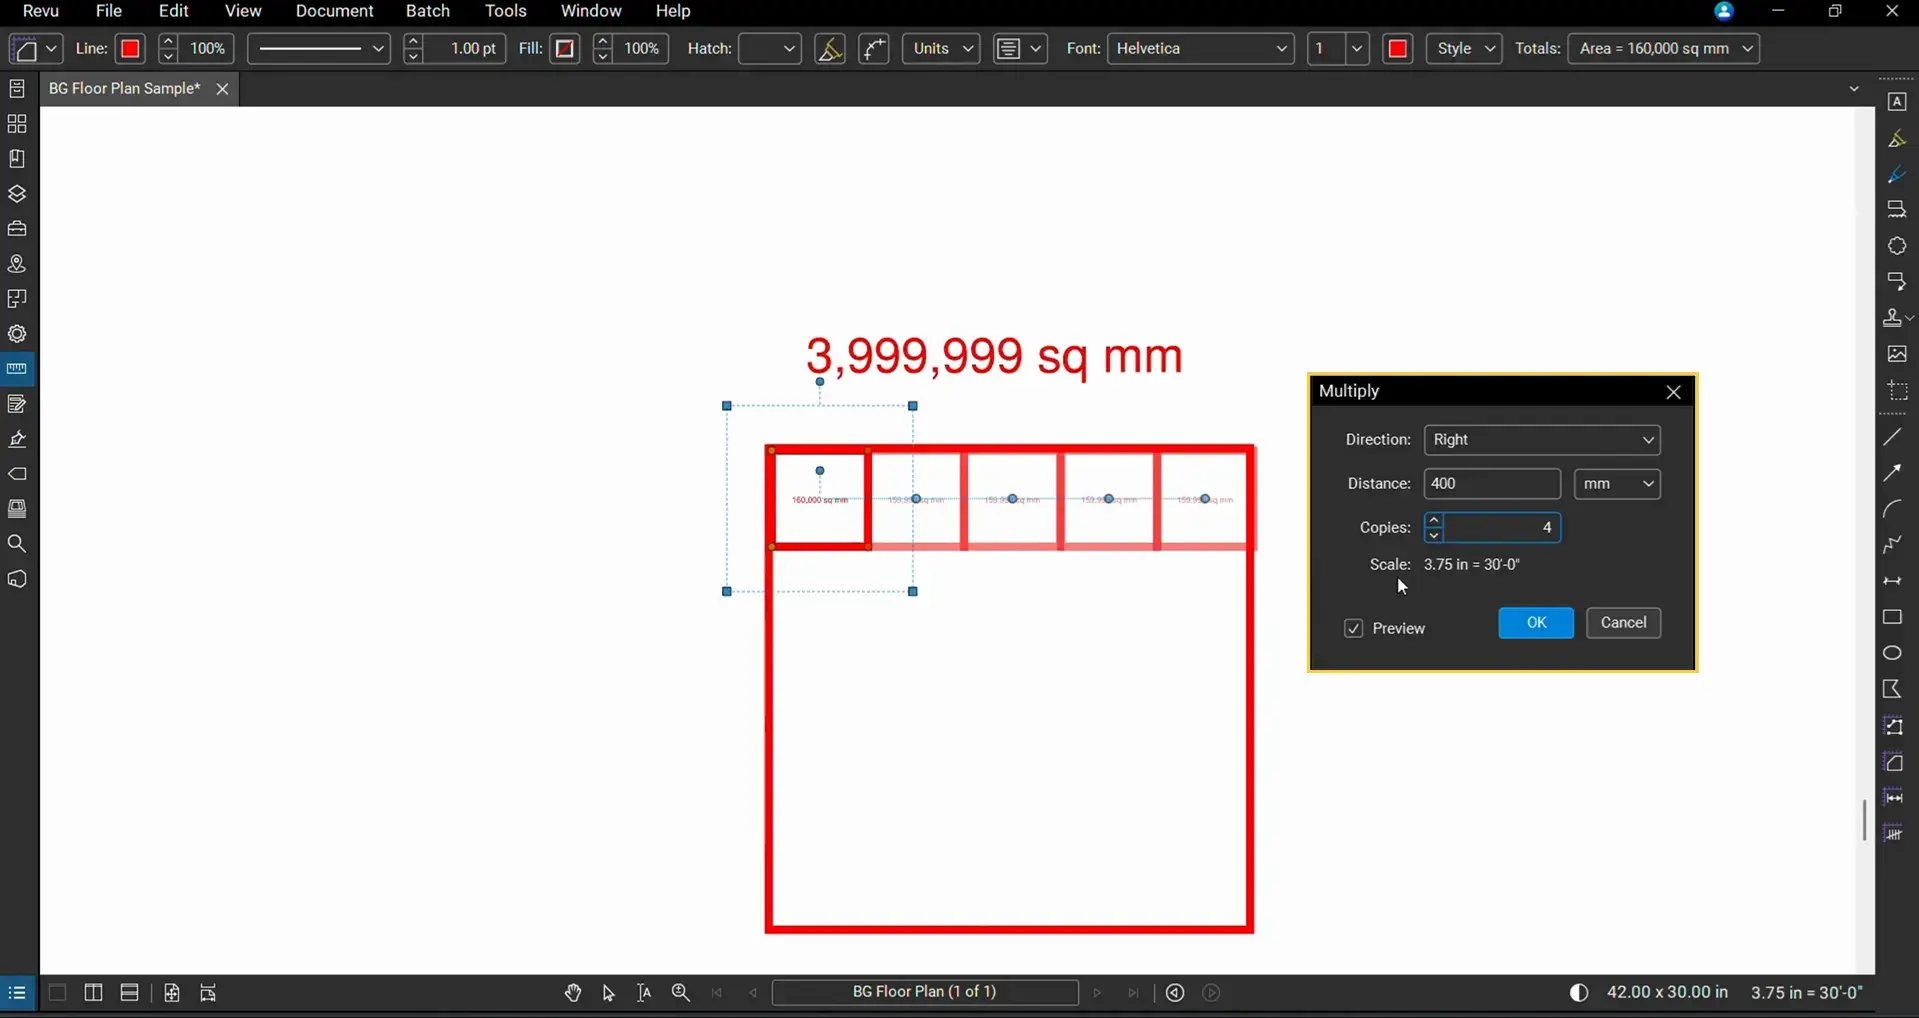Open the Line color swatch
The image size is (1919, 1018).
coord(130,48)
